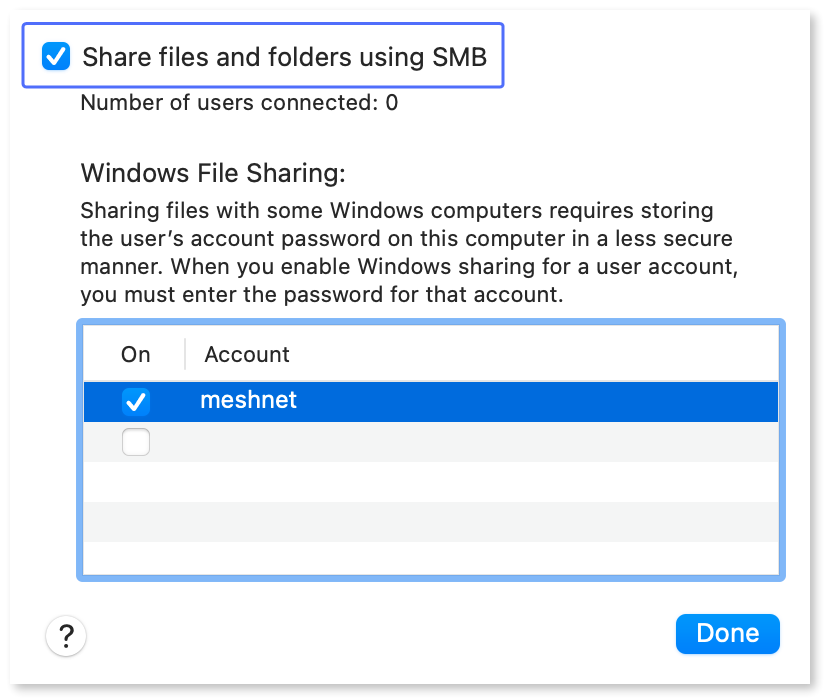Open help from the circular question mark

[x=66, y=636]
